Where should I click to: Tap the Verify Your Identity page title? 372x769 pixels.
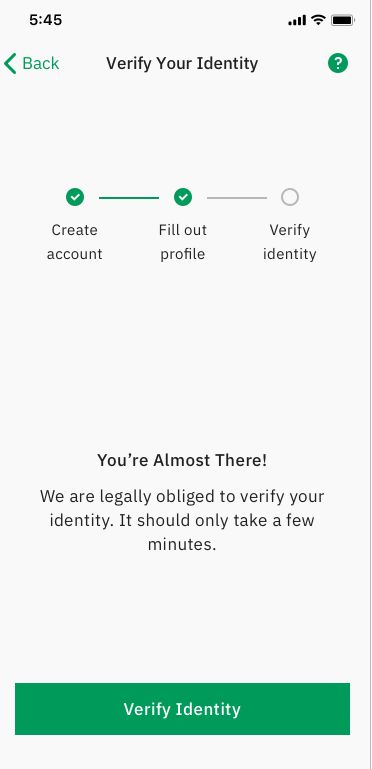(x=182, y=64)
